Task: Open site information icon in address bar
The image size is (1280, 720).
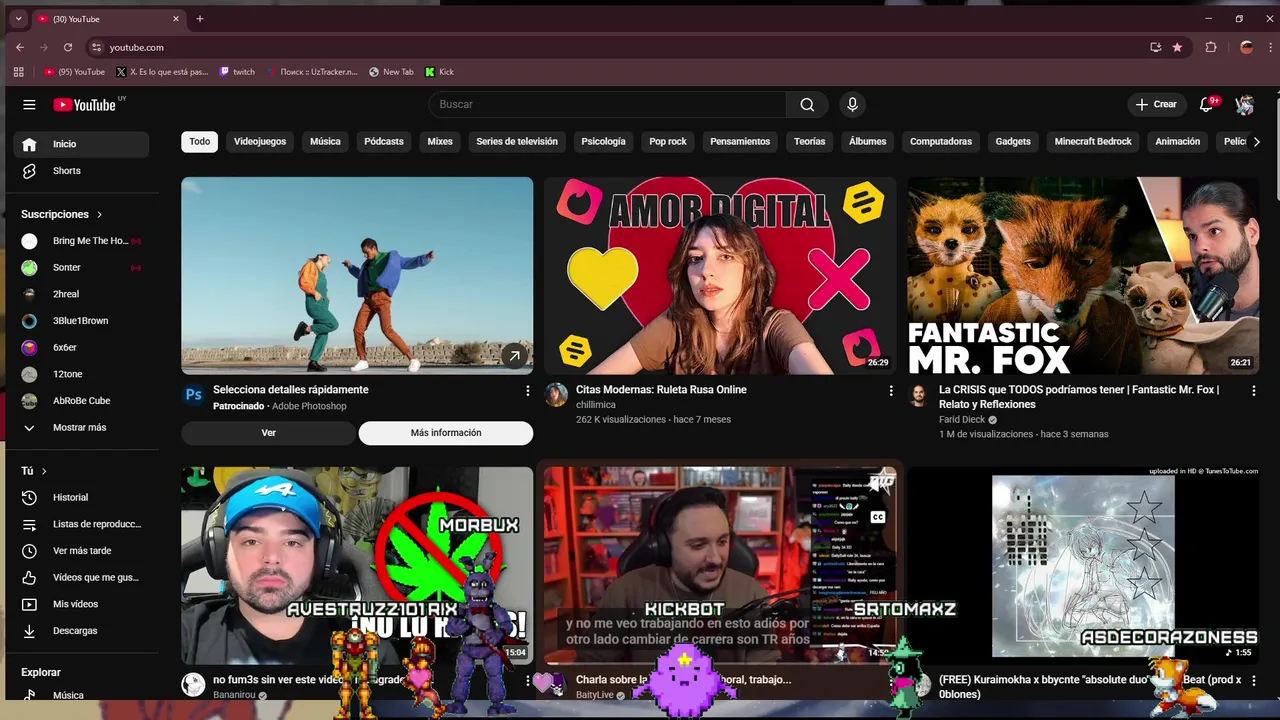Action: [96, 47]
